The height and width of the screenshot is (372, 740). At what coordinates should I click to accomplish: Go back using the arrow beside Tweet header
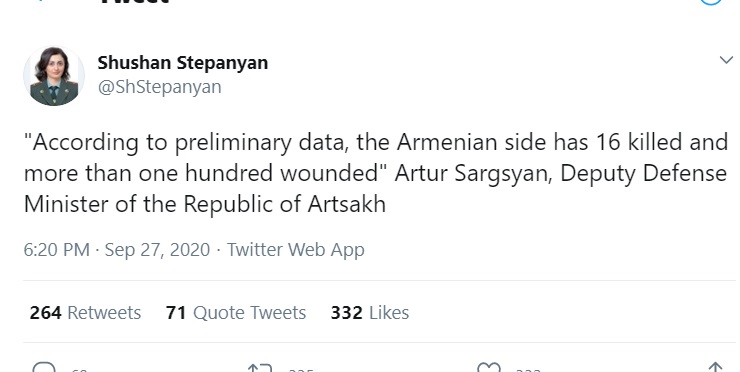tap(42, 1)
